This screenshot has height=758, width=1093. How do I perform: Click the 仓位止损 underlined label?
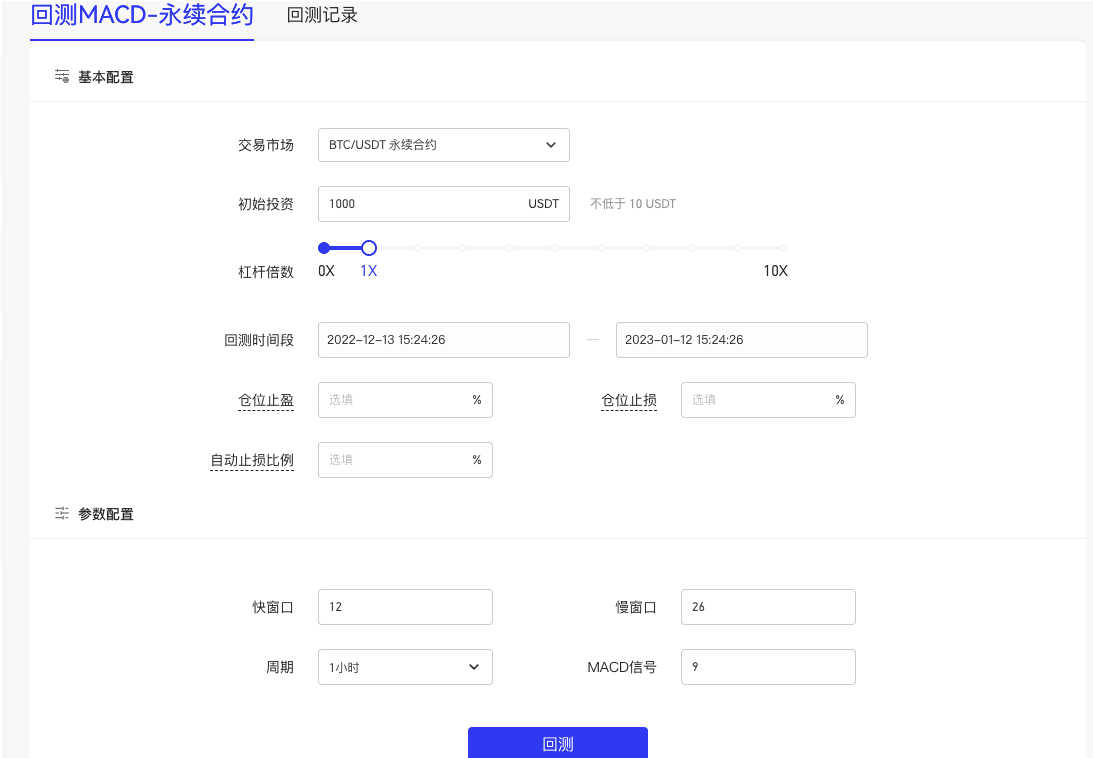click(629, 400)
